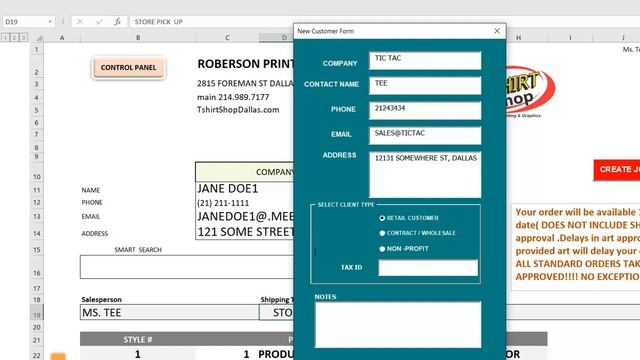Click the formula bar text STORE PICK UP
Screen dimensions: 640x360
click(x=158, y=22)
